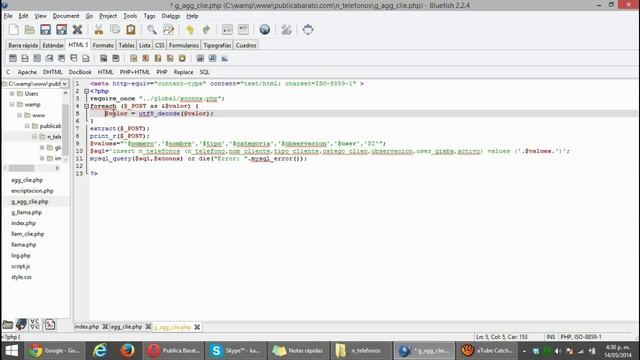Open agg_clie.php from the file list
Viewport: 640px width, 360px height.
[27, 180]
